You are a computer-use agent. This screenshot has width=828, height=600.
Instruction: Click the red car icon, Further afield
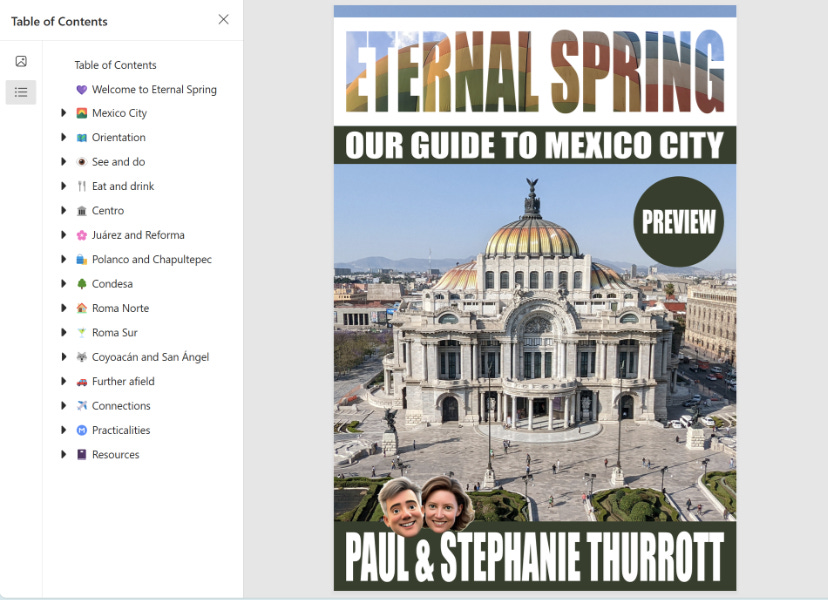(x=81, y=381)
